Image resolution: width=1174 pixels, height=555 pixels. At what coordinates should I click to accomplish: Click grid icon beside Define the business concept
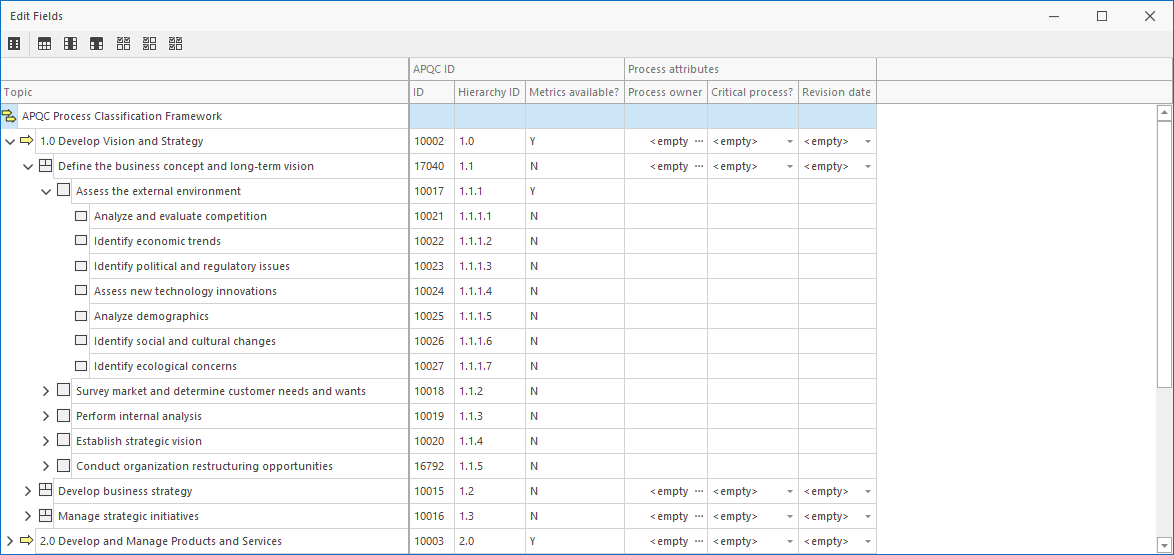45,166
